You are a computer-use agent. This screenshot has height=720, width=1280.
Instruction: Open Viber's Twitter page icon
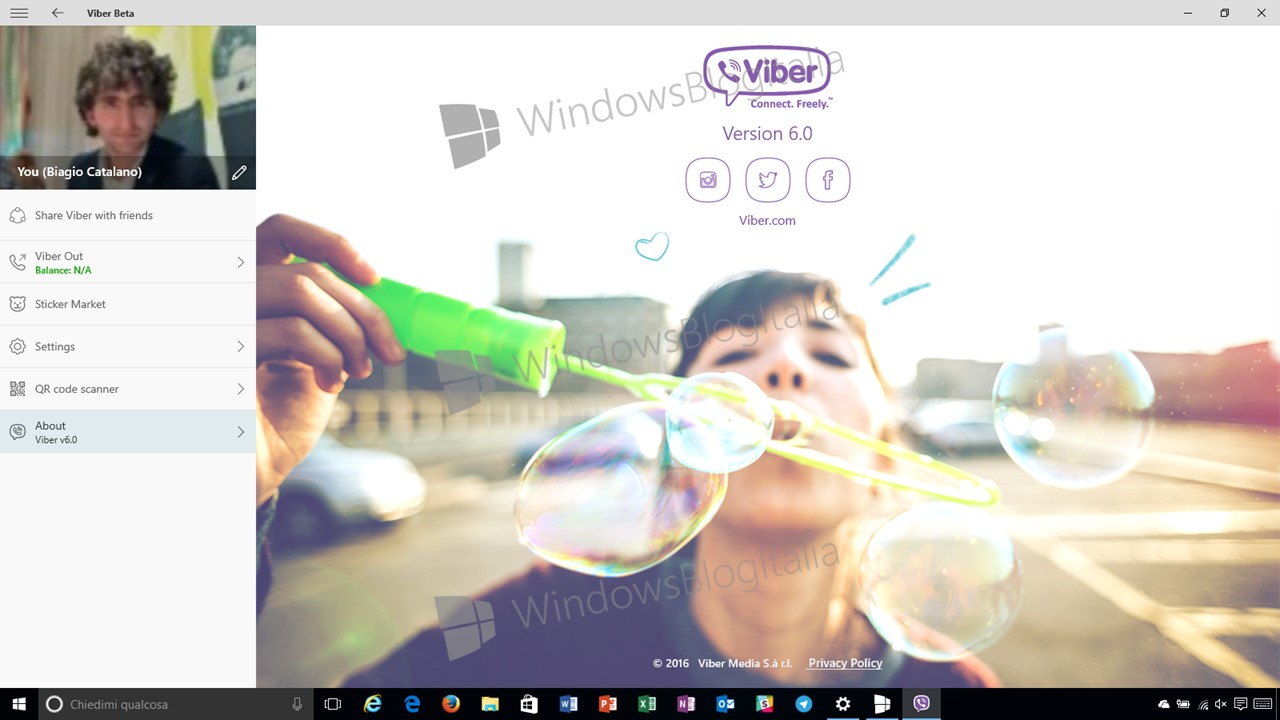[x=768, y=180]
